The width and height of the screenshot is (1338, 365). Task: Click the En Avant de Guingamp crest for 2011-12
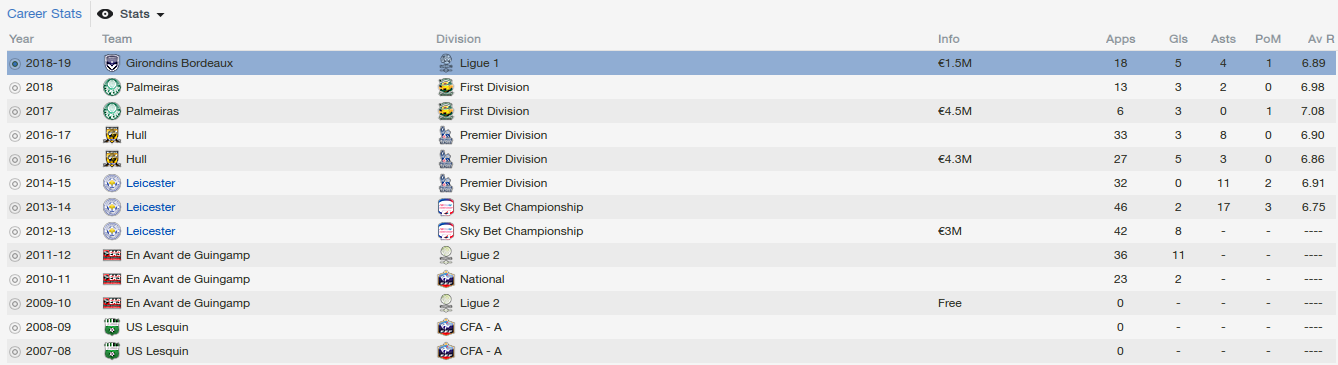coord(112,255)
